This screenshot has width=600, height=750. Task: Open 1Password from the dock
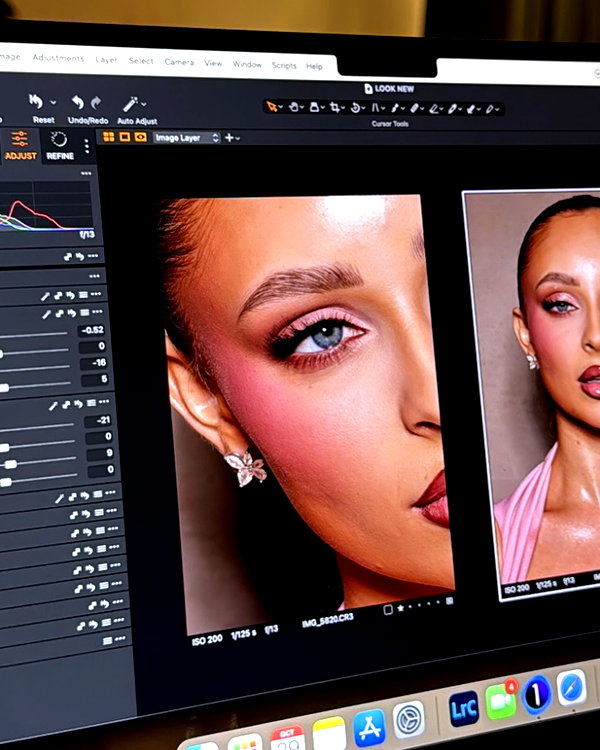click(537, 693)
